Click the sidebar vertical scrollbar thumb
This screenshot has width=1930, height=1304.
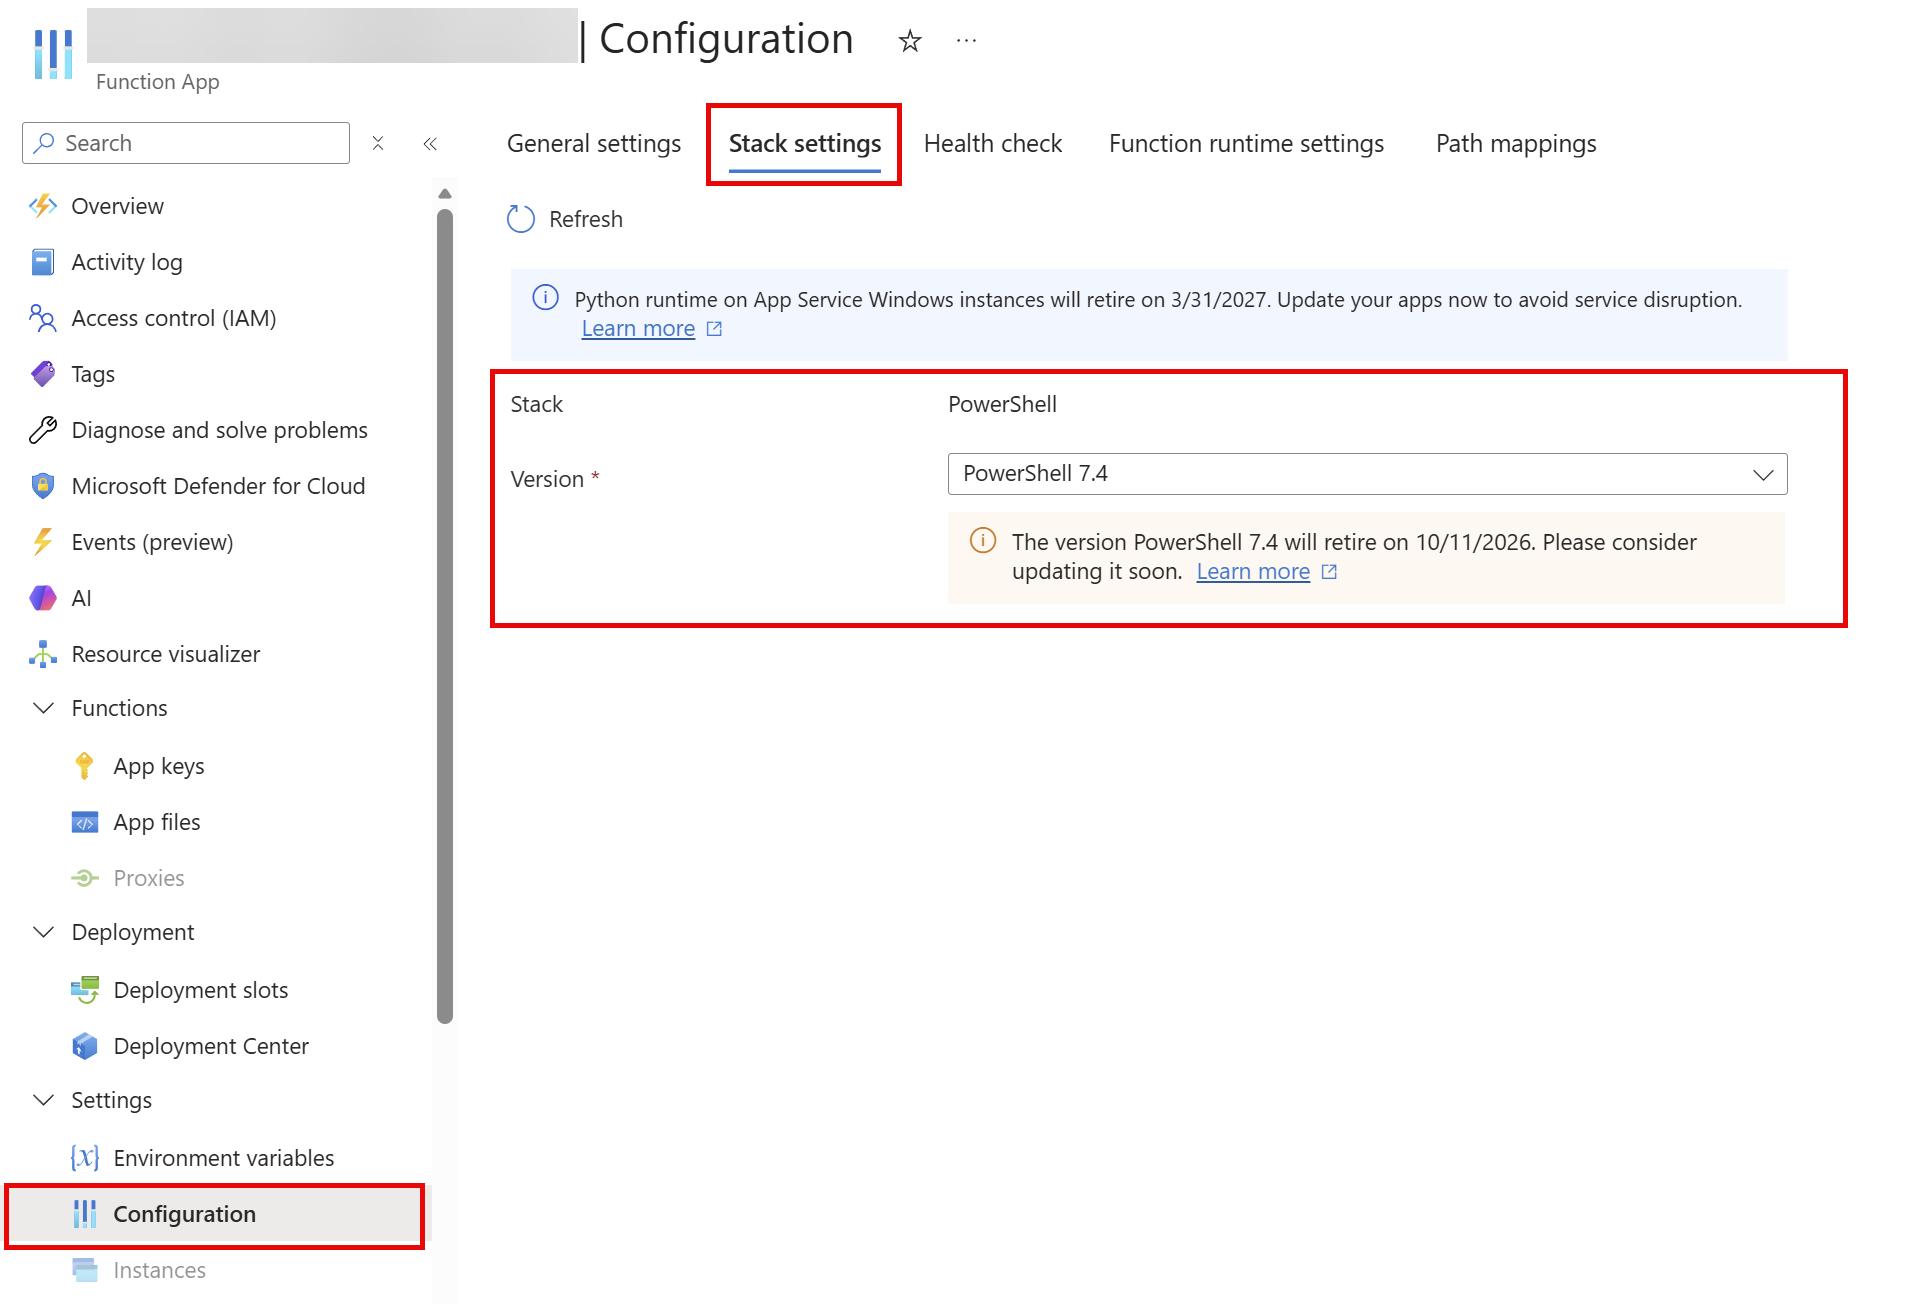coord(445,616)
